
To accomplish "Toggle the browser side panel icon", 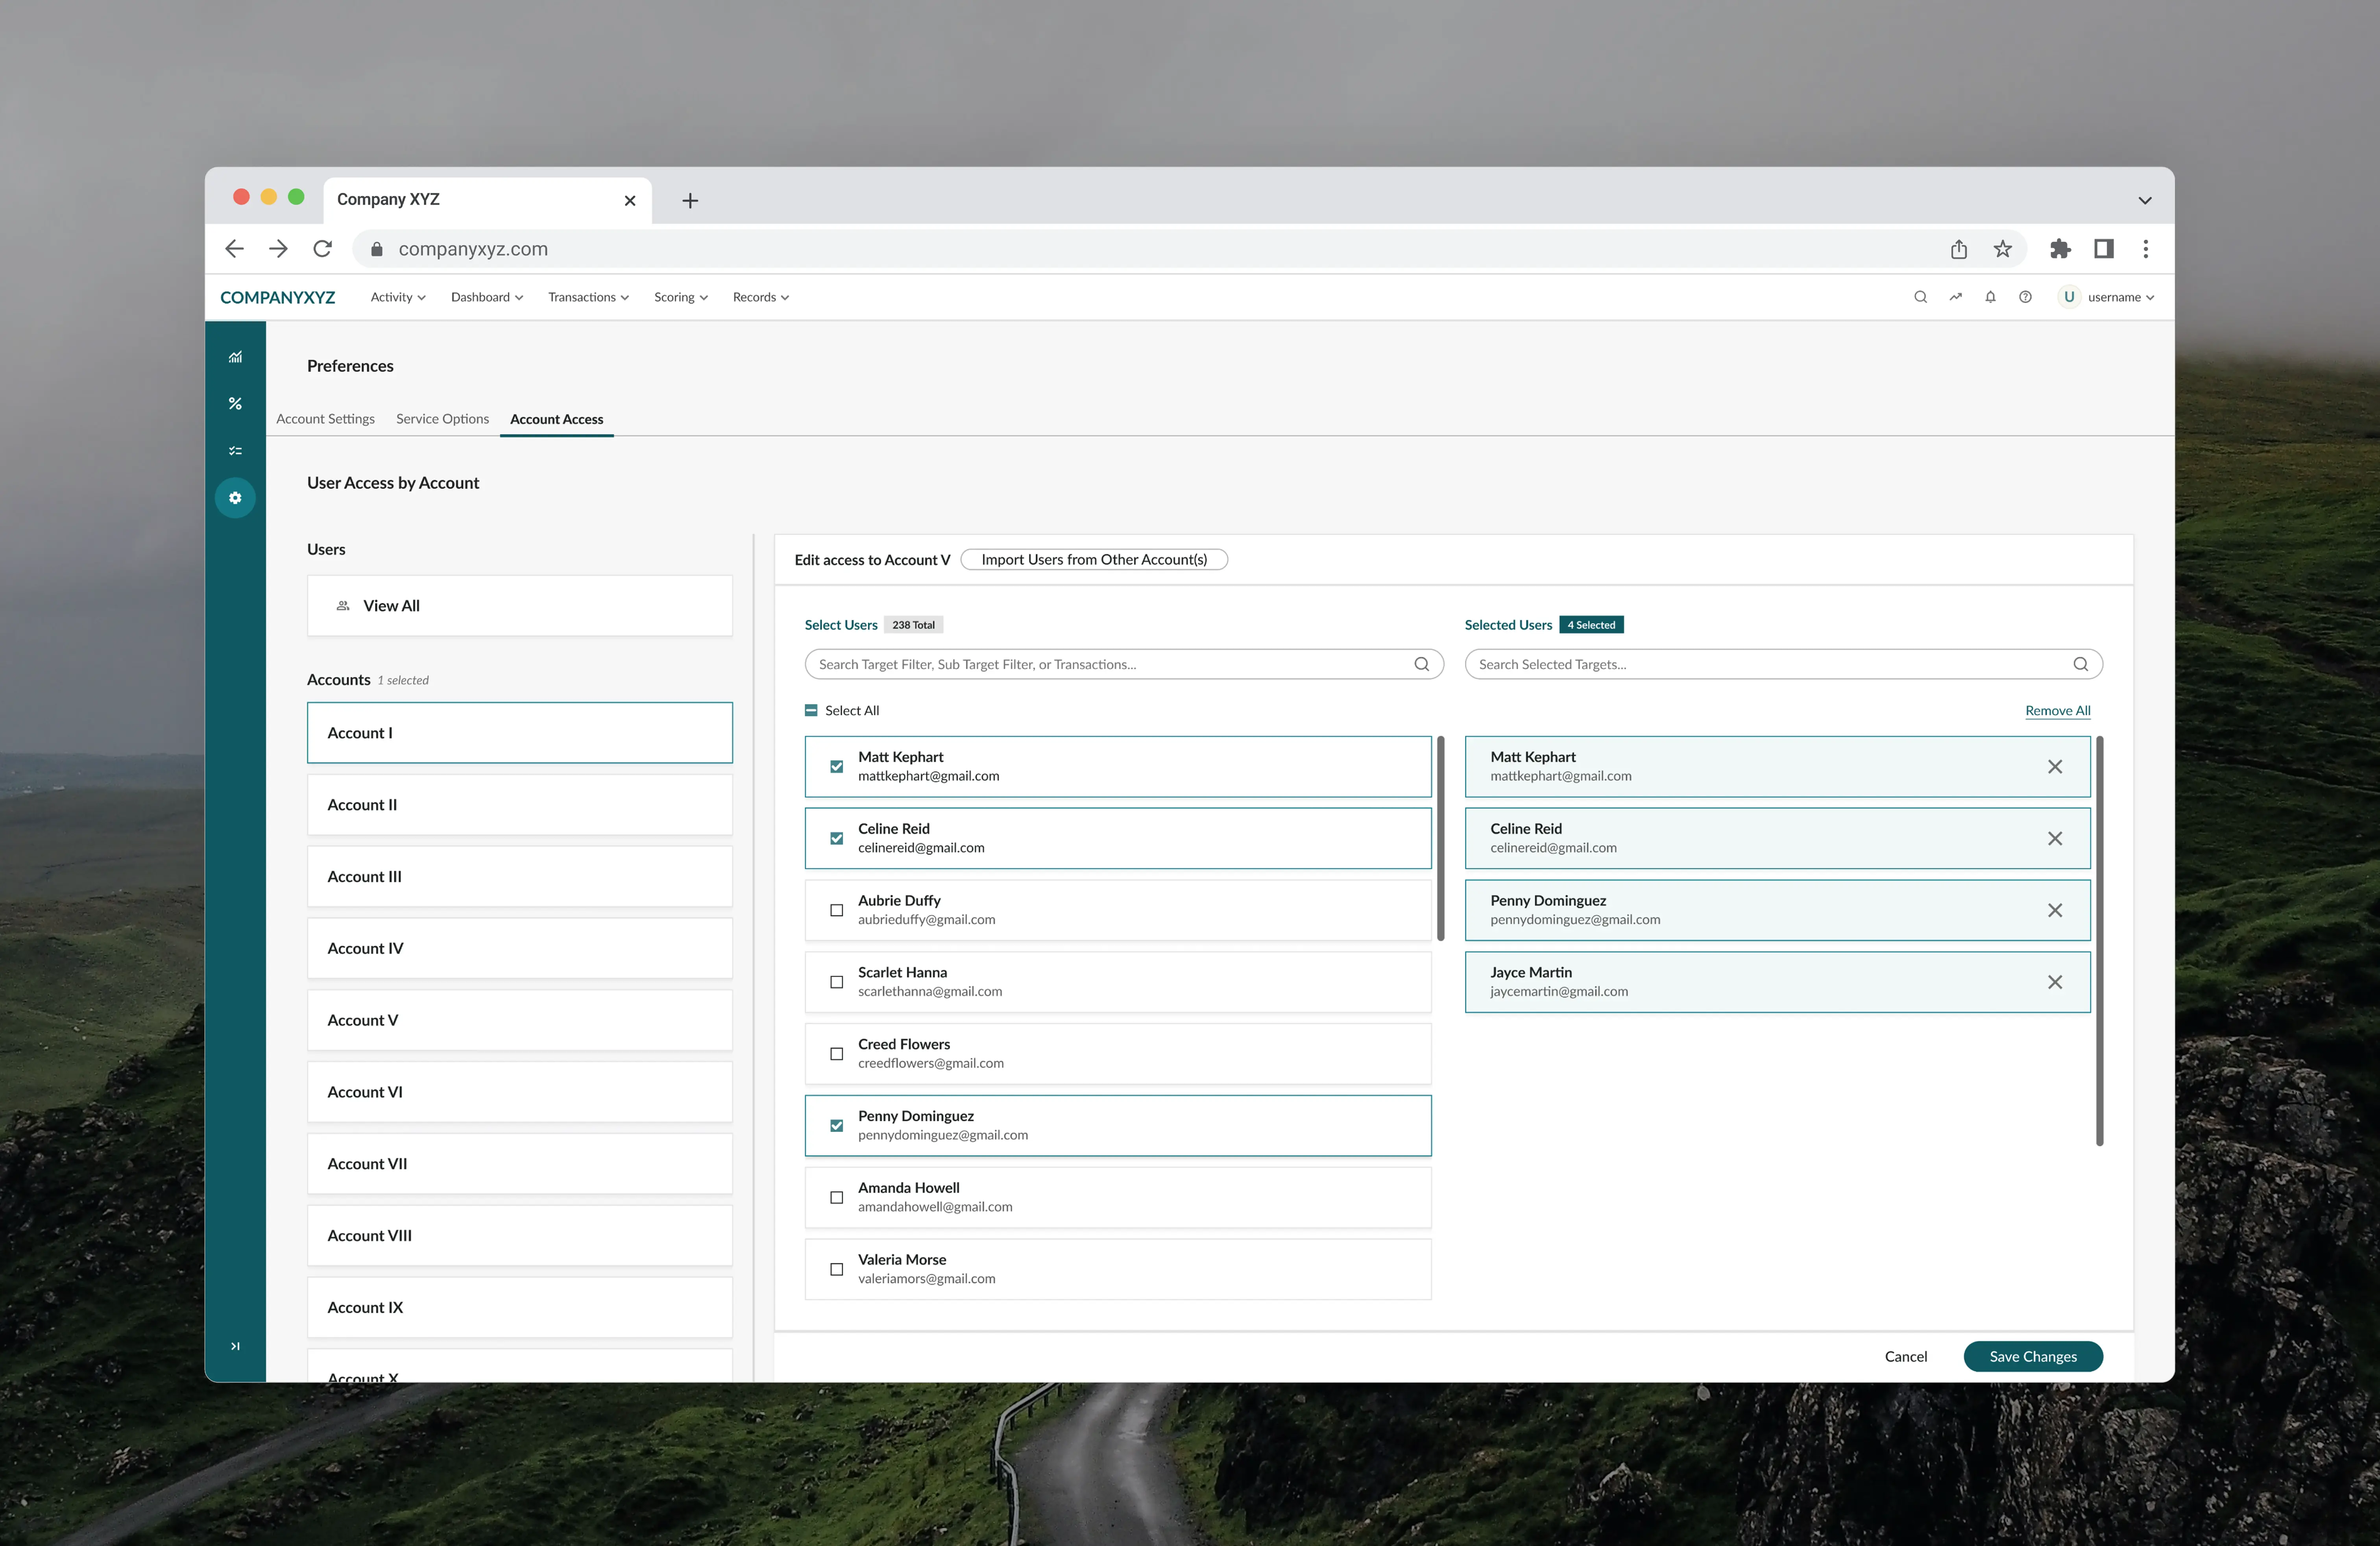I will (x=2104, y=249).
